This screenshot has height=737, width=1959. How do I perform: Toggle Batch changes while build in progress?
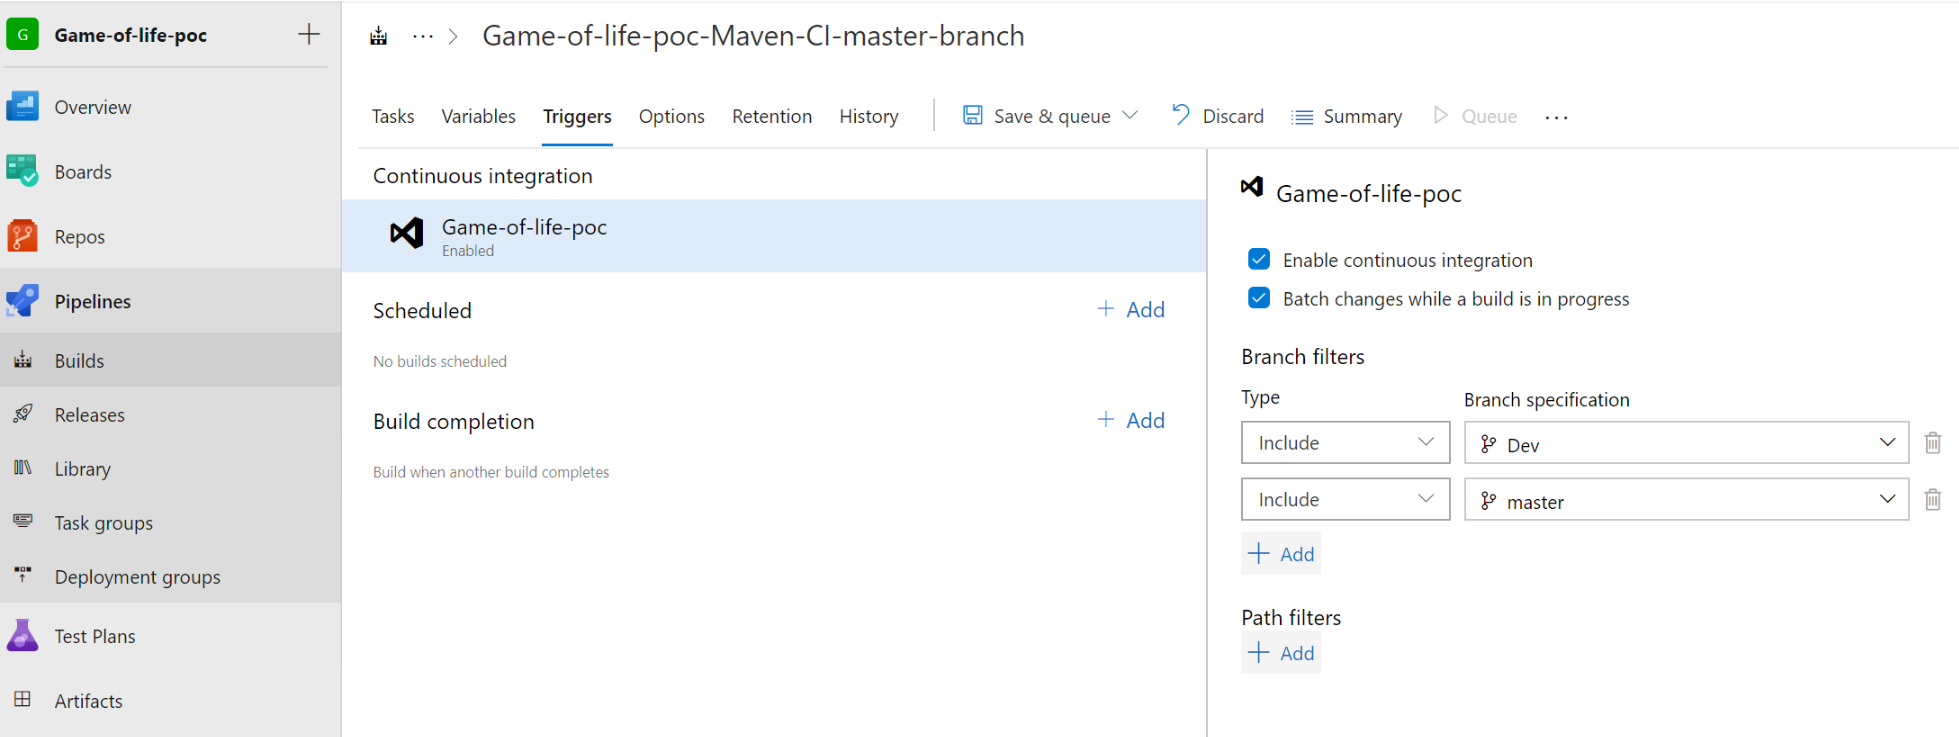[1259, 298]
